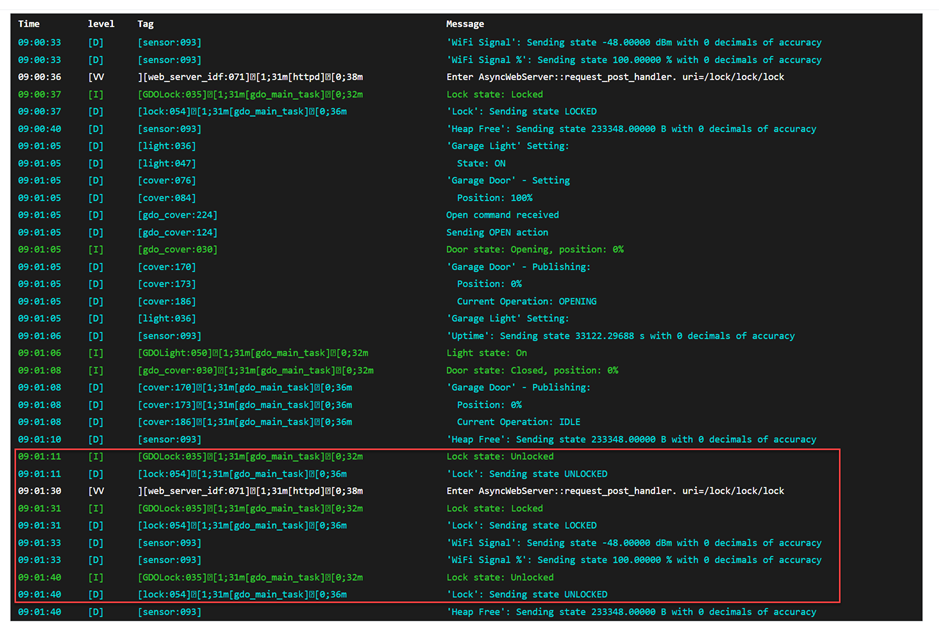Click 'Lock state: Locked' at 09:01:31

[494, 508]
